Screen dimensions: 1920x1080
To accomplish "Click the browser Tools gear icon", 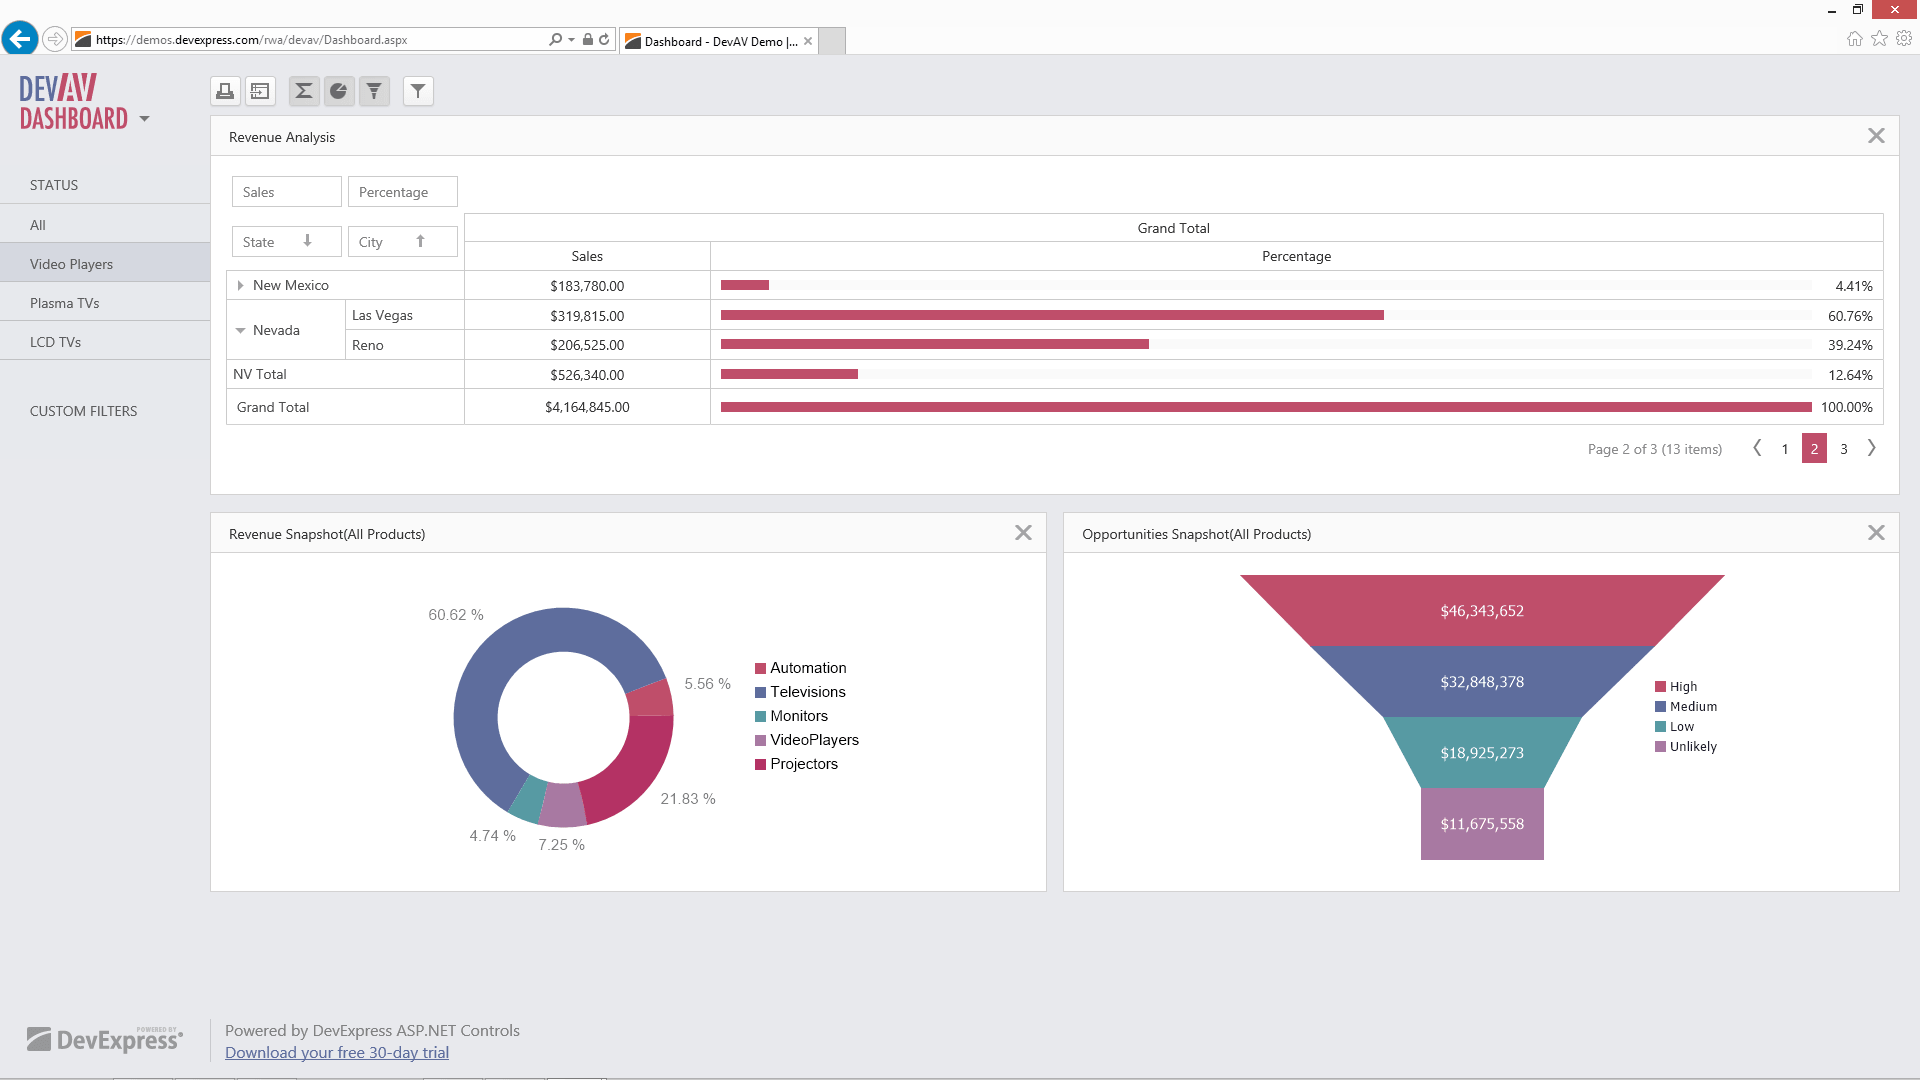I will (1904, 38).
